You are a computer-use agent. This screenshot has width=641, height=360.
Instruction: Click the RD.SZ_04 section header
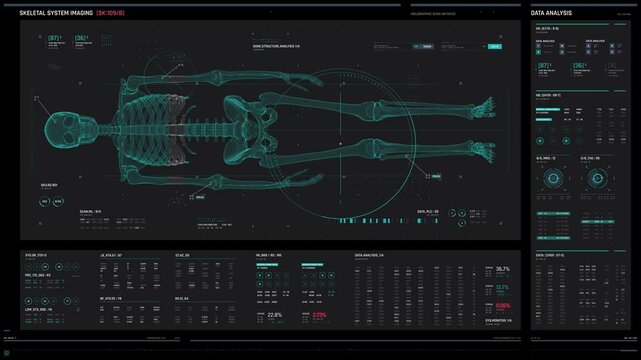coord(182,299)
